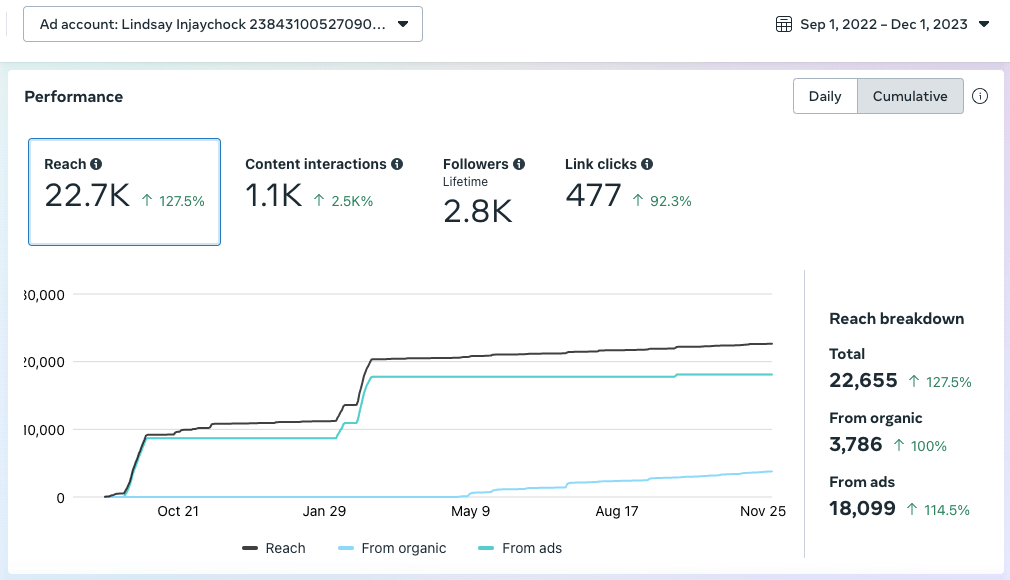Switch the chart to Daily view
The height and width of the screenshot is (580, 1010).
(x=825, y=97)
